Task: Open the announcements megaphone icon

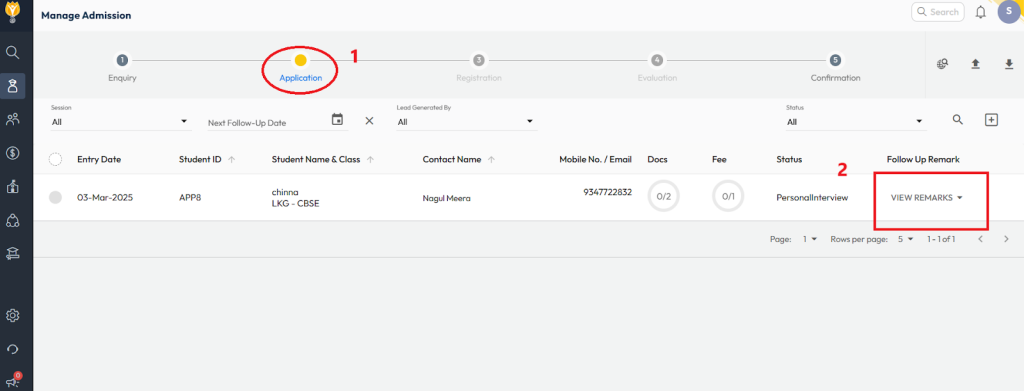Action: point(12,382)
